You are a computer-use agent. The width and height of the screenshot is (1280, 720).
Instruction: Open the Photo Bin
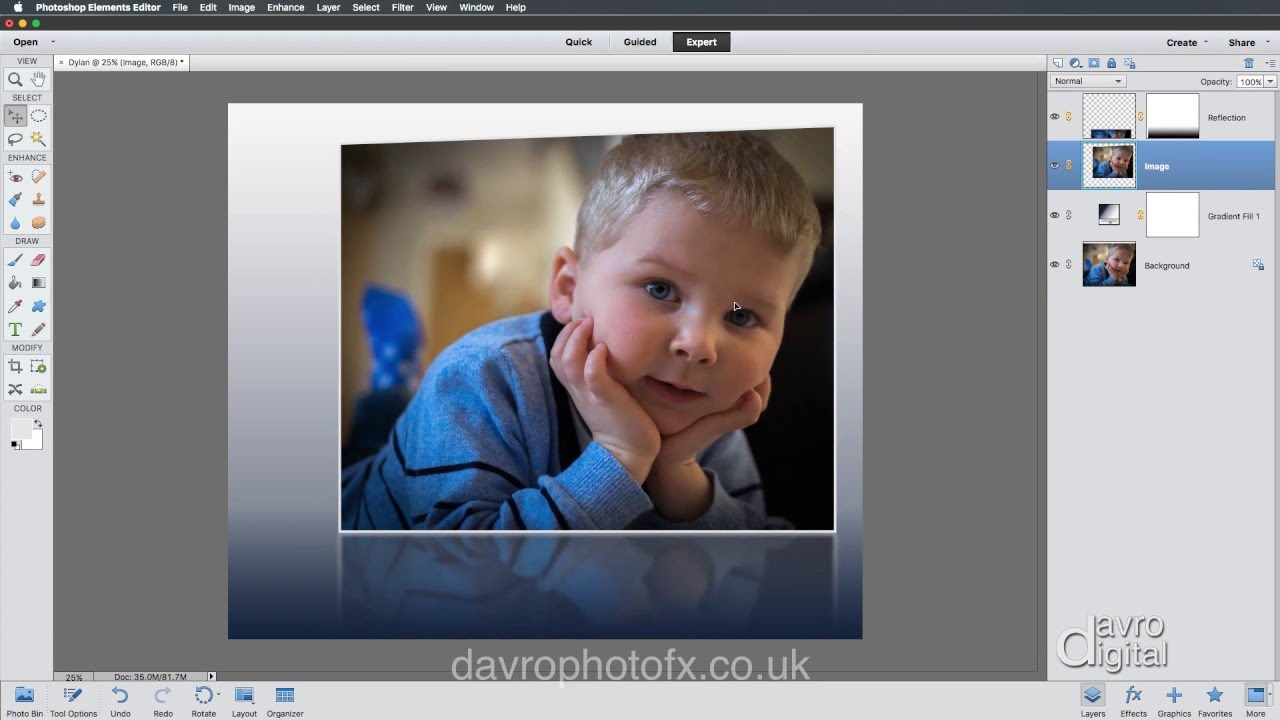point(25,701)
